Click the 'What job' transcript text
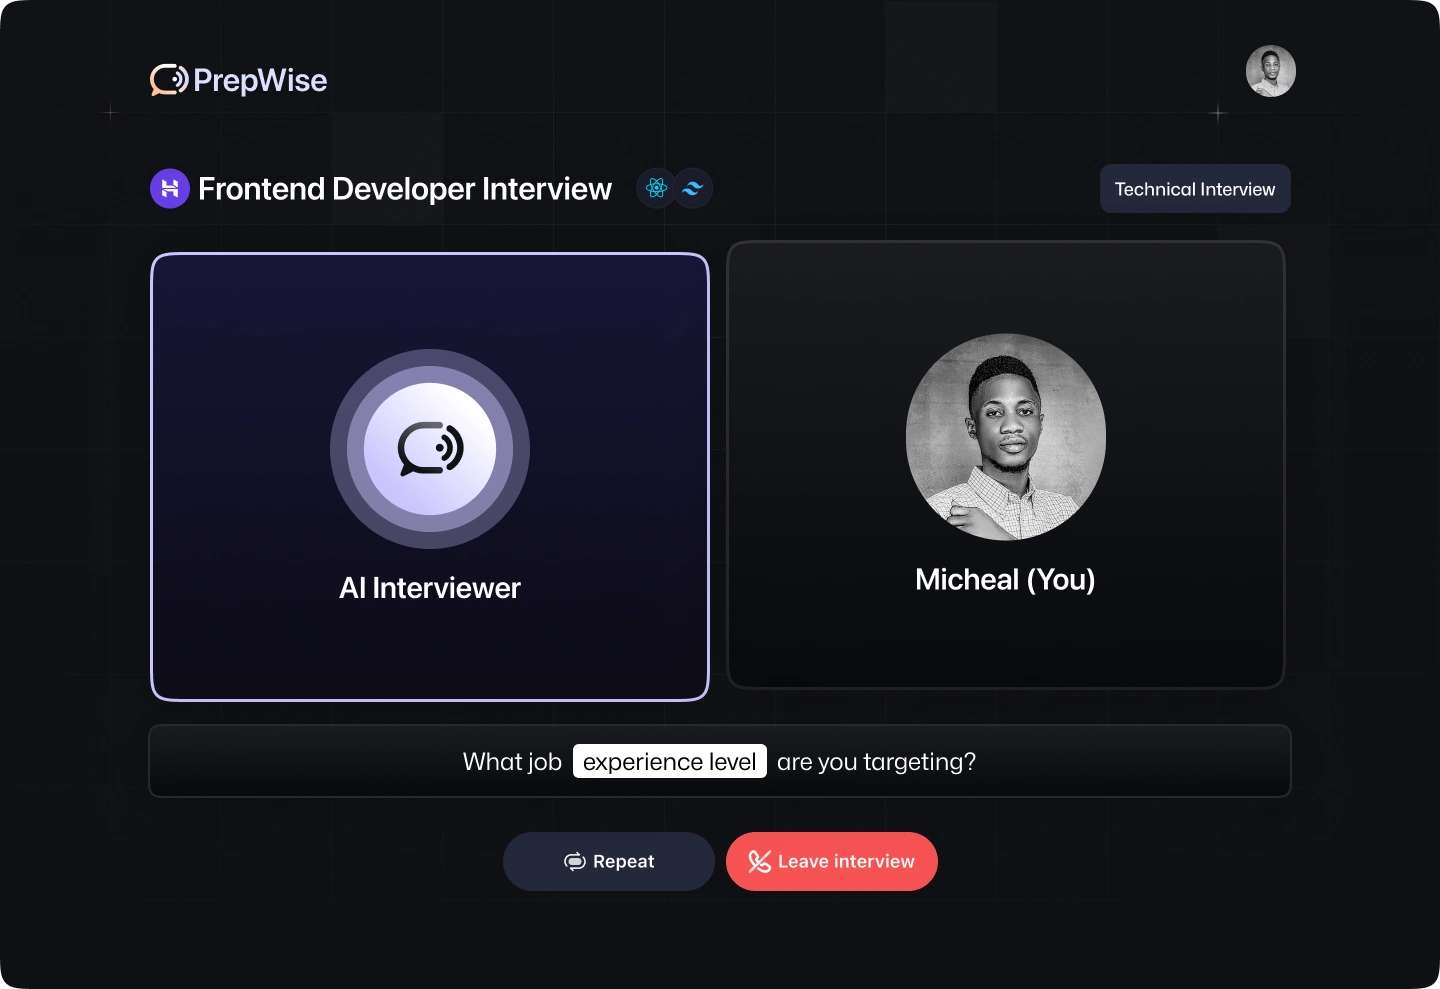Image resolution: width=1440 pixels, height=989 pixels. click(x=512, y=762)
